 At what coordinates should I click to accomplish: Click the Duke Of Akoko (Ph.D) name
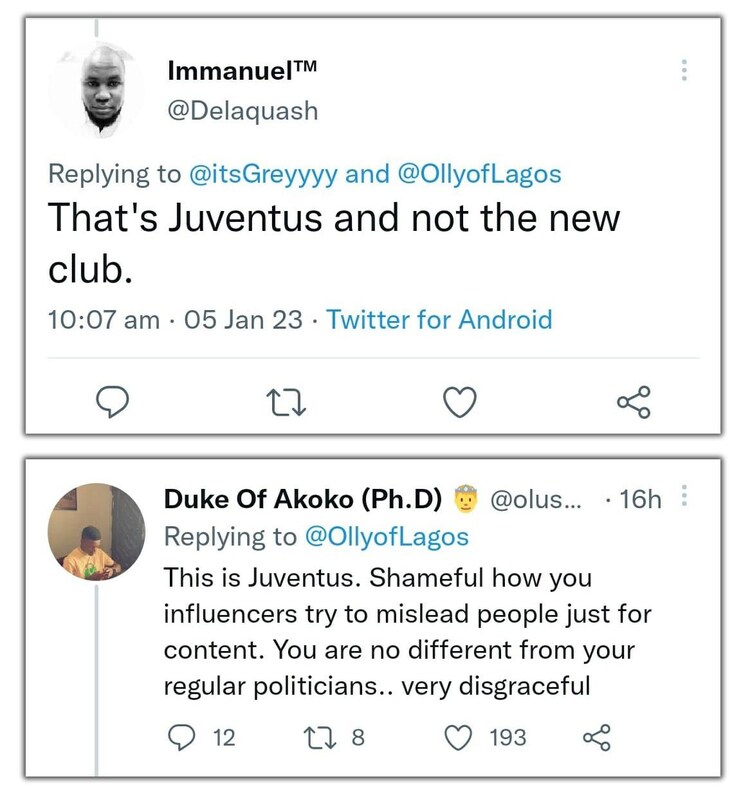(304, 498)
